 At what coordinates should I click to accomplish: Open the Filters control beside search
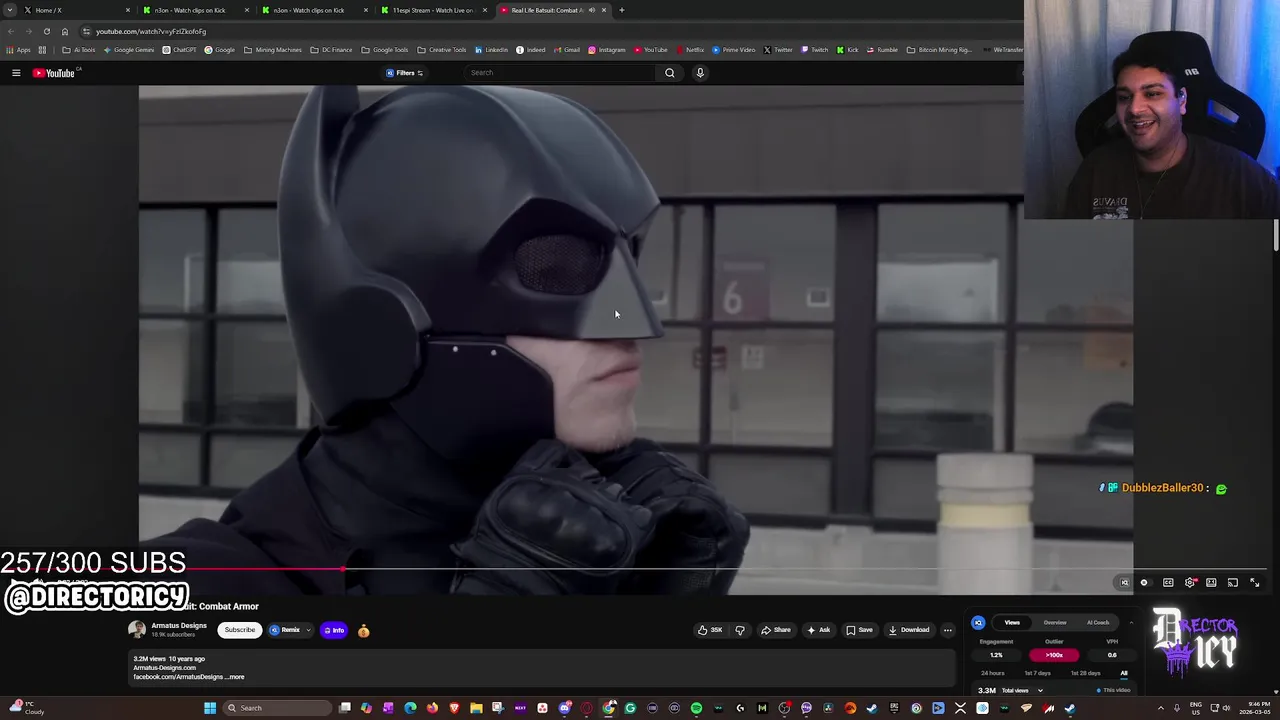[x=405, y=73]
